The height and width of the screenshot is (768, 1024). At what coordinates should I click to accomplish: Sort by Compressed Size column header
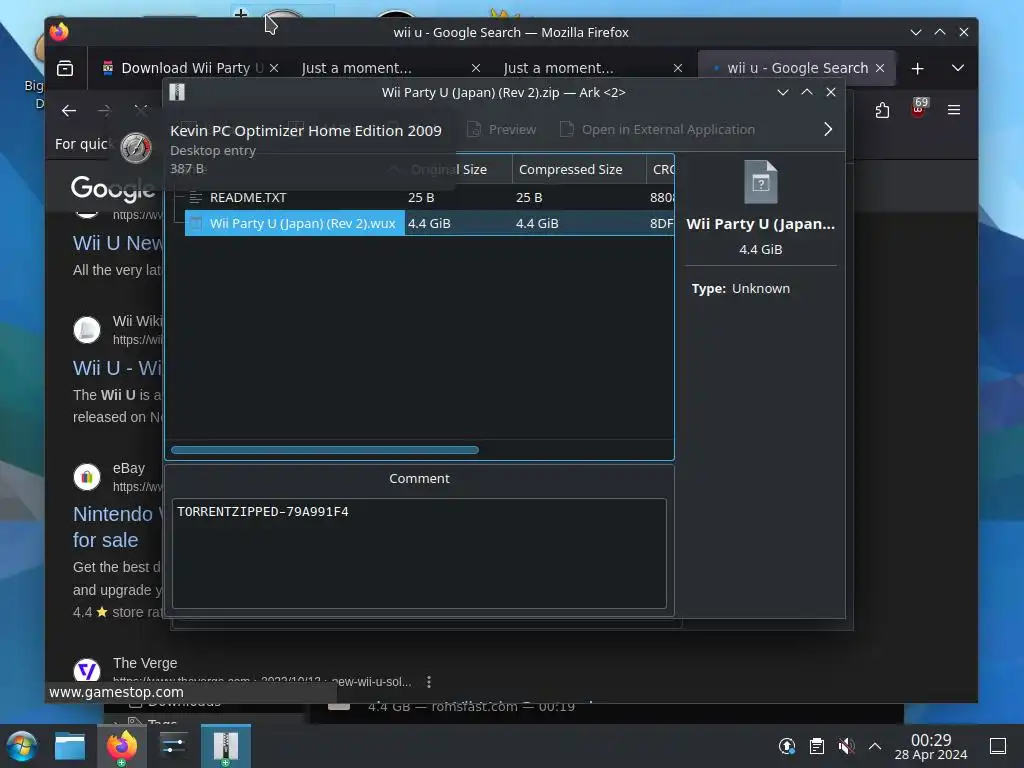[x=579, y=169]
